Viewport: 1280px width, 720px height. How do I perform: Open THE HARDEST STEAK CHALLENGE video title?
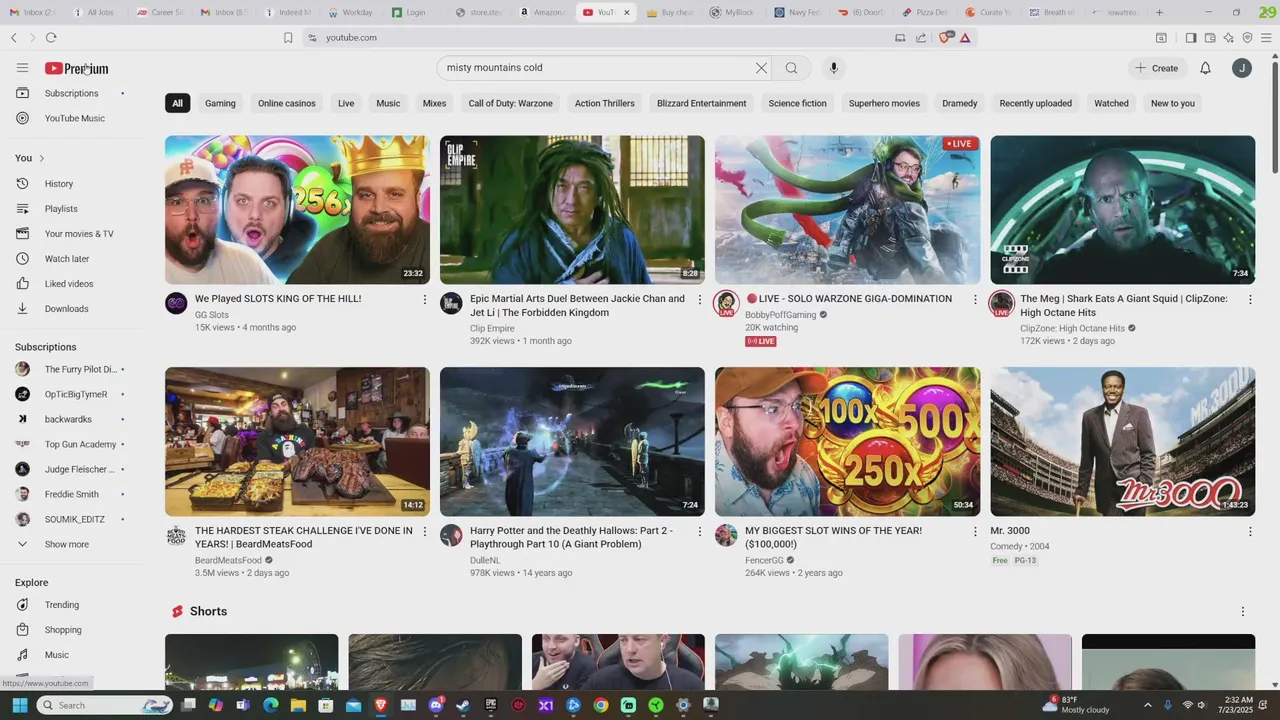click(303, 537)
